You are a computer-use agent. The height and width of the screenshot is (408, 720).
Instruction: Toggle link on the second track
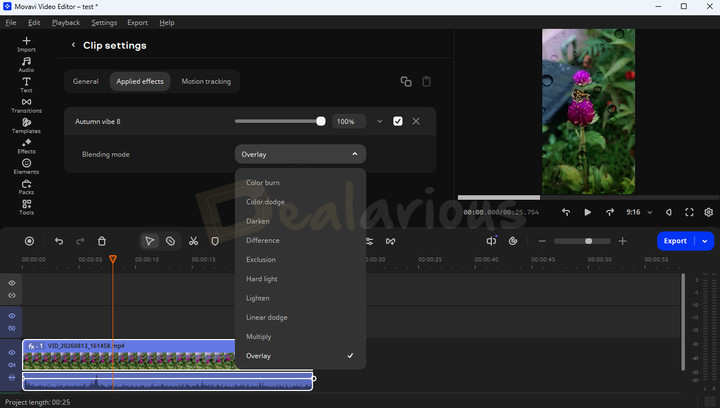click(12, 328)
